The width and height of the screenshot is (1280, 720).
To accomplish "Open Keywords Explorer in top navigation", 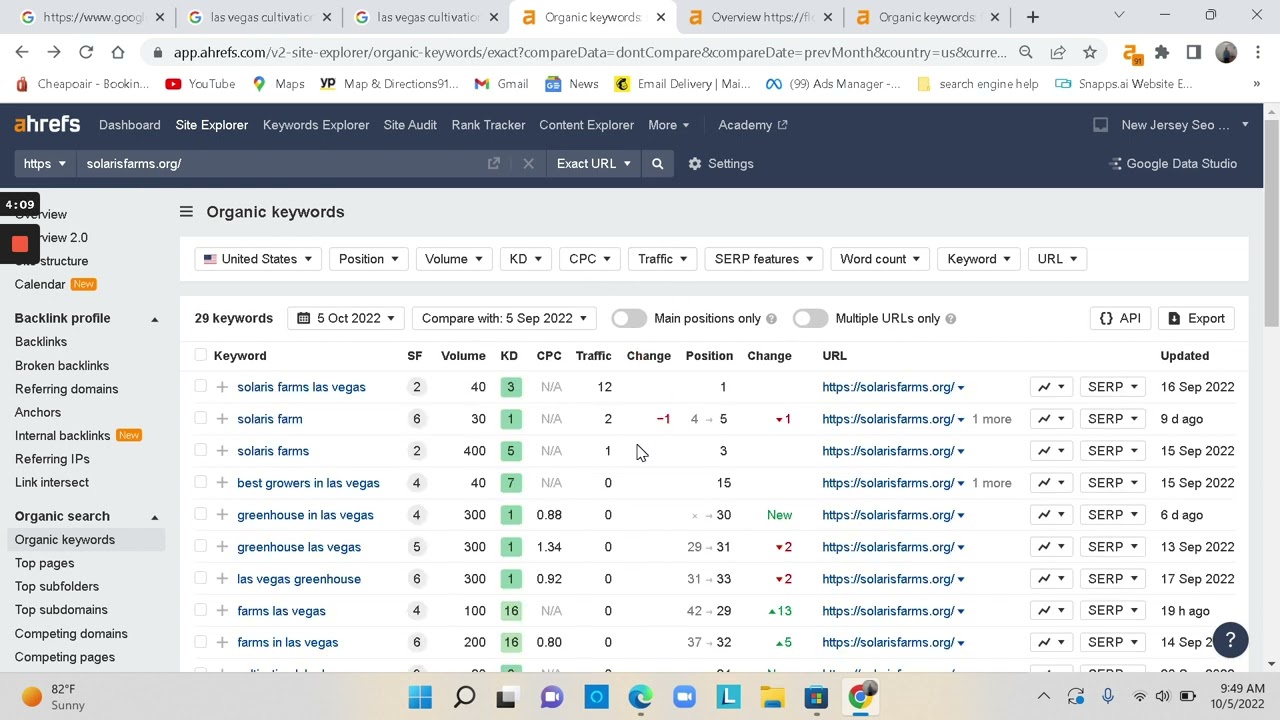I will 316,125.
